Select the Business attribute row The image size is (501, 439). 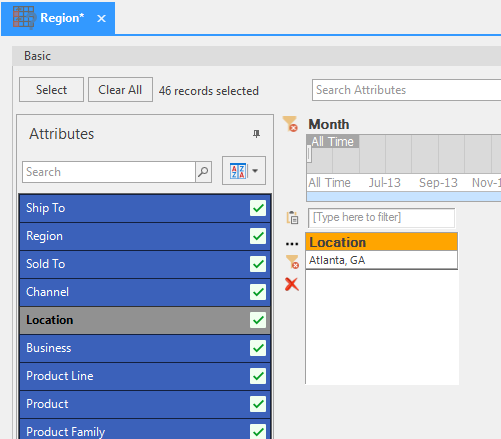coord(145,348)
